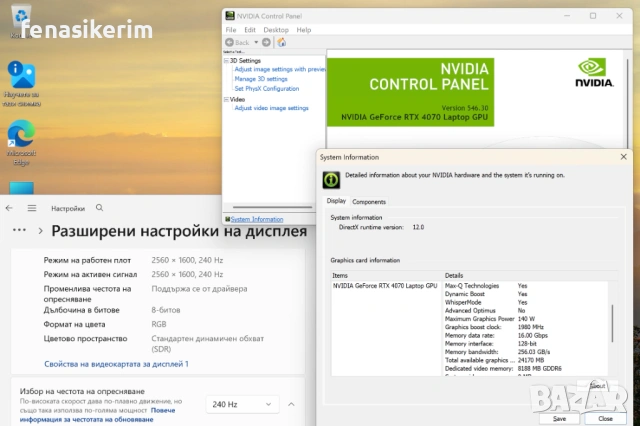This screenshot has height=426, width=640.
Task: Open Set PhysX Configuration
Action: point(267,89)
